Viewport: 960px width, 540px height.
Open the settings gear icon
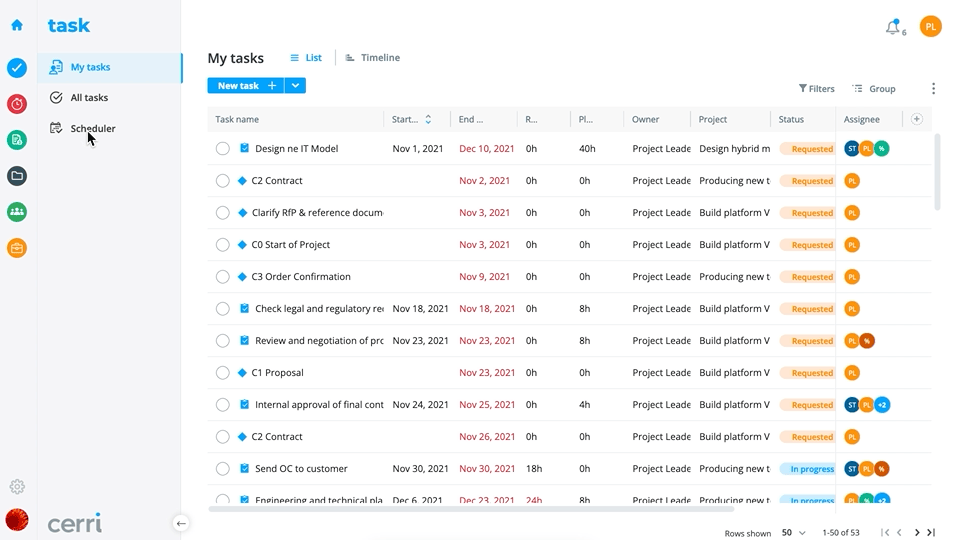[x=17, y=487]
